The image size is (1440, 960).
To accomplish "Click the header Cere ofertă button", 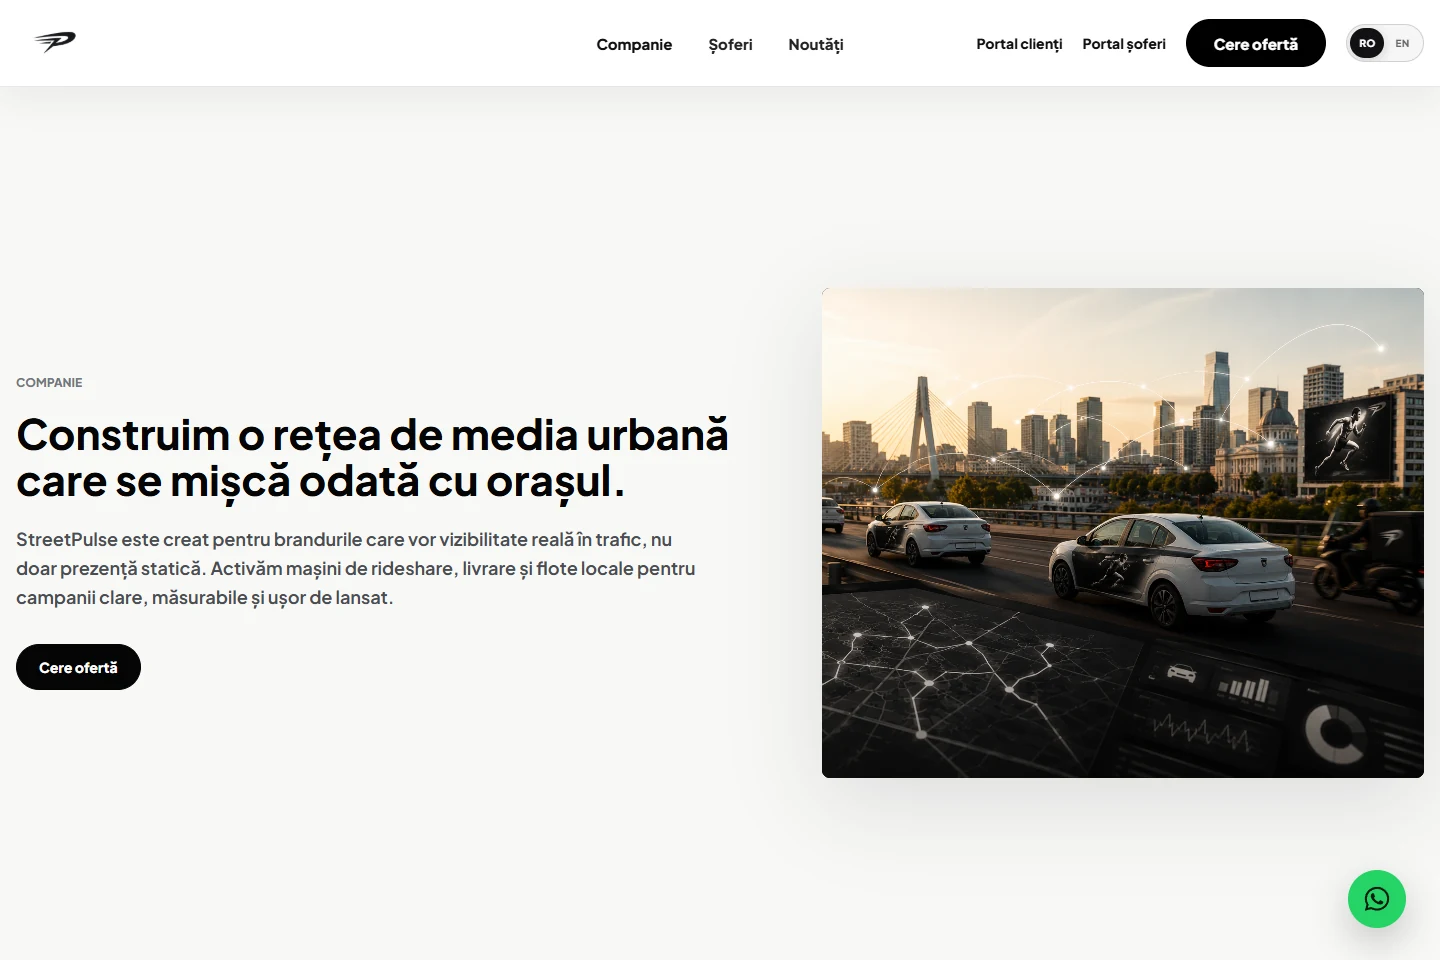I will point(1256,43).
